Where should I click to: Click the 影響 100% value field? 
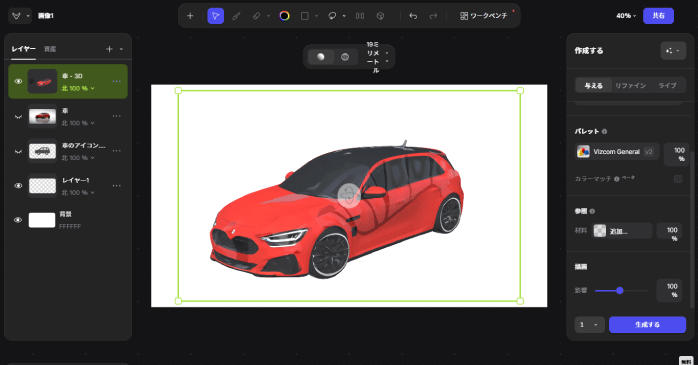pyautogui.click(x=670, y=290)
